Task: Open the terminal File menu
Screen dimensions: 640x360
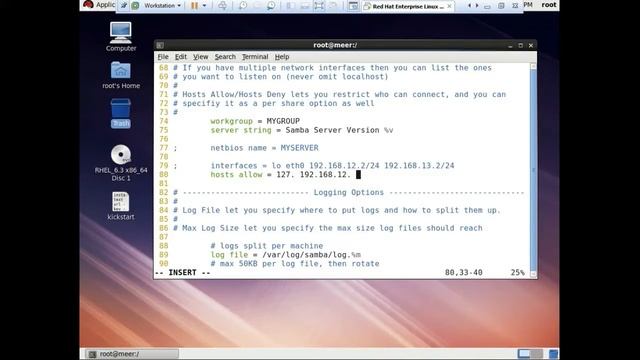Action: 163,57
